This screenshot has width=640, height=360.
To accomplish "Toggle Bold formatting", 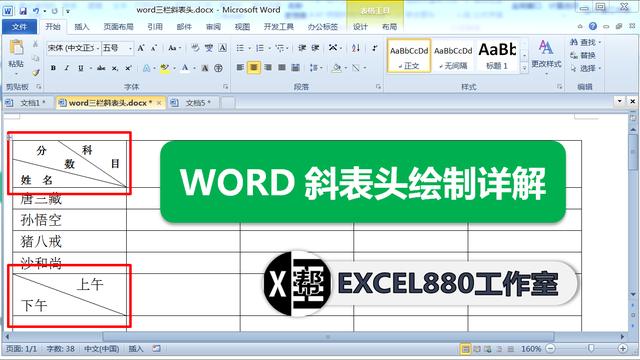I will [53, 68].
